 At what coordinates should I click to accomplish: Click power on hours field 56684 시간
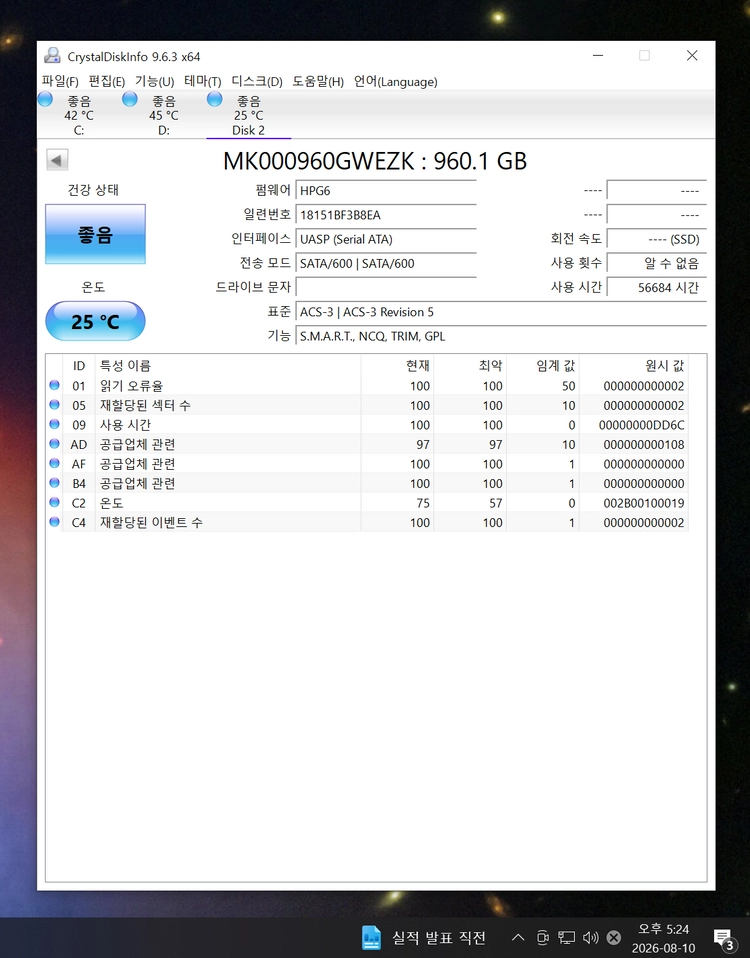click(657, 287)
